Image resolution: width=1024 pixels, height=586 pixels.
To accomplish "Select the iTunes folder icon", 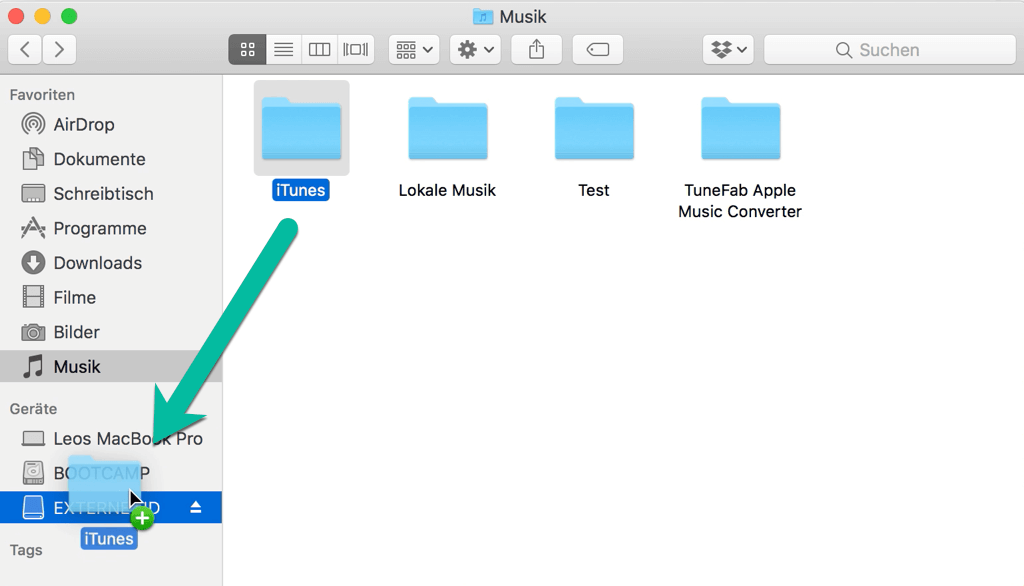I will coord(302,128).
